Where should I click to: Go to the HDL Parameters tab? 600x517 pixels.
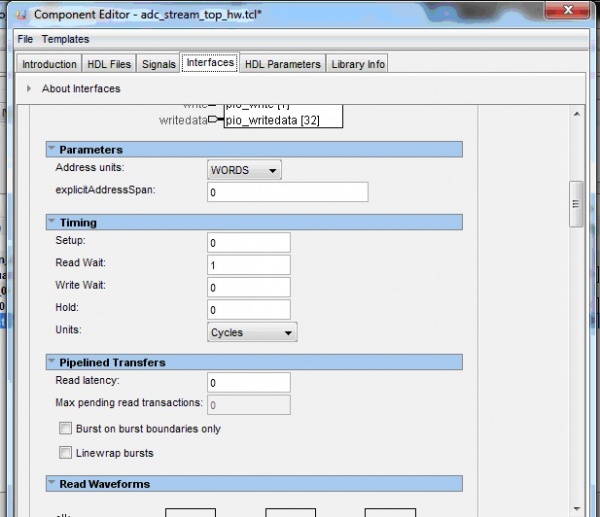point(283,64)
